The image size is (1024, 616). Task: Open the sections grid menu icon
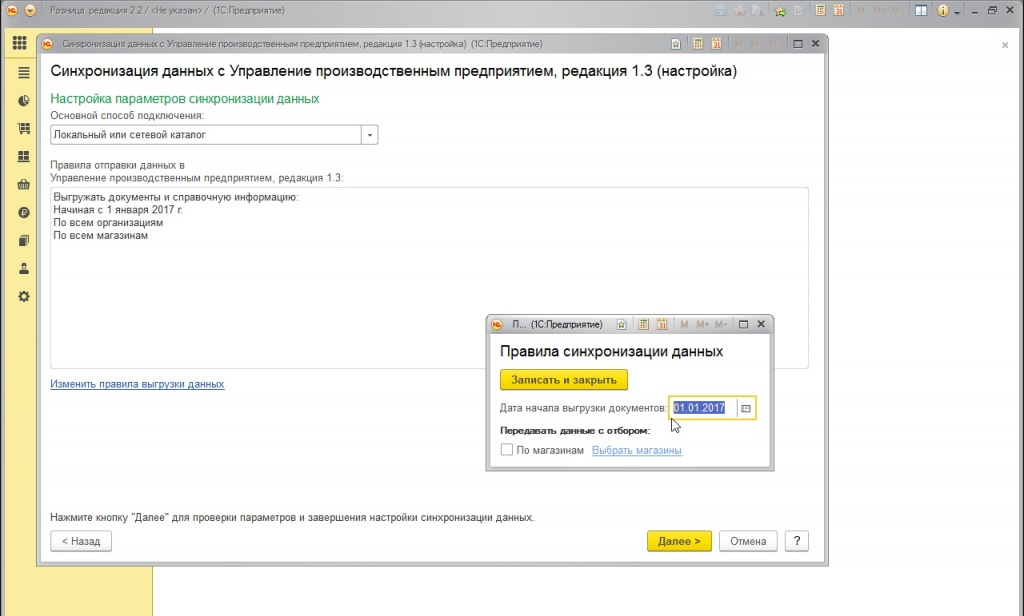(20, 44)
